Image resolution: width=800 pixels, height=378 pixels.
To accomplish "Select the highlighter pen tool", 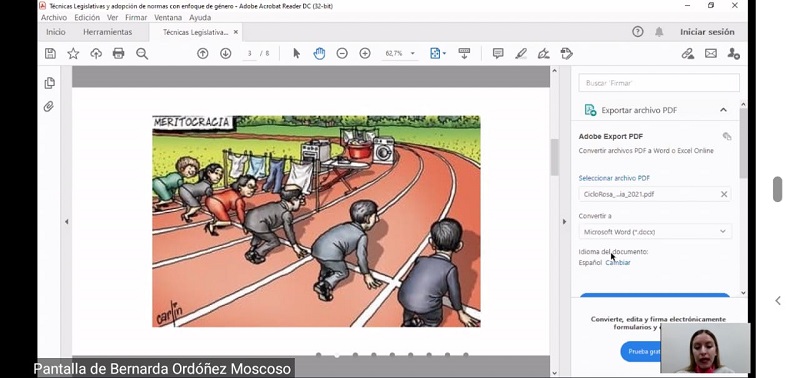I will (521, 54).
